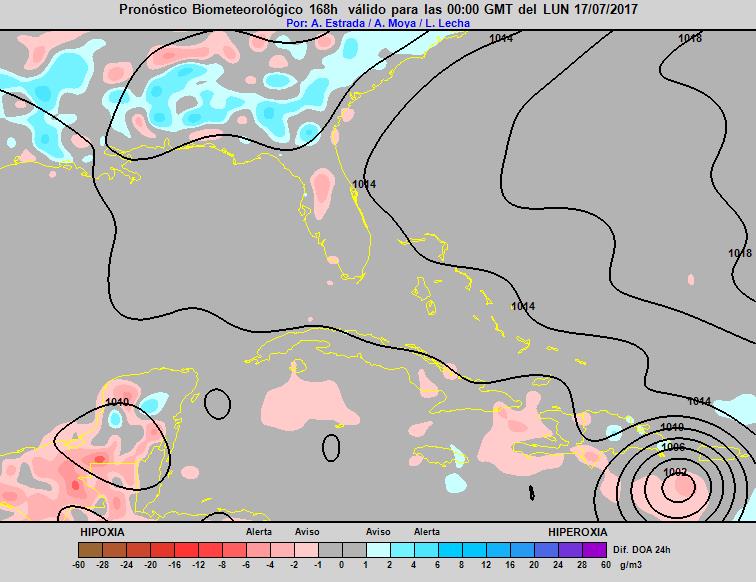Click the 'Aviso' label on the hyperoxia side

378,532
